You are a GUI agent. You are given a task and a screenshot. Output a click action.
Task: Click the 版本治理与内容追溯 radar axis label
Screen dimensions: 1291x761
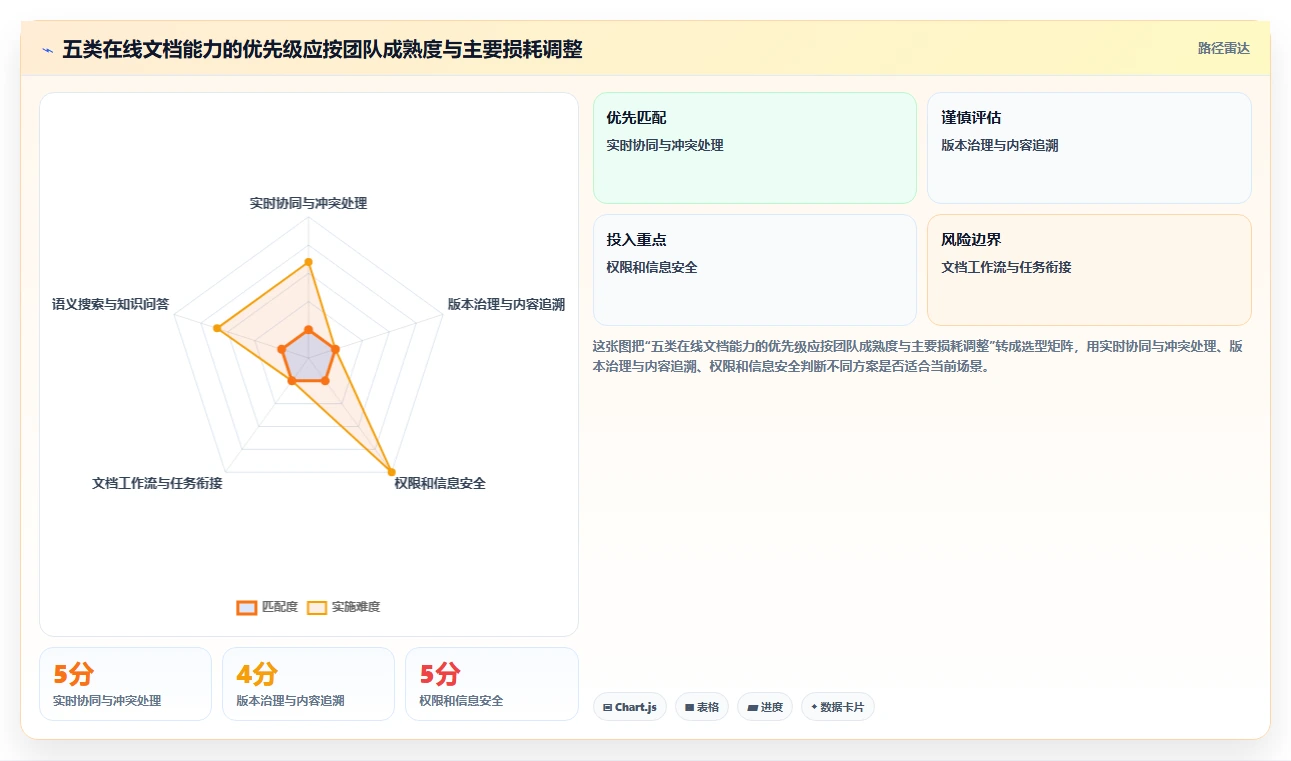[x=506, y=304]
